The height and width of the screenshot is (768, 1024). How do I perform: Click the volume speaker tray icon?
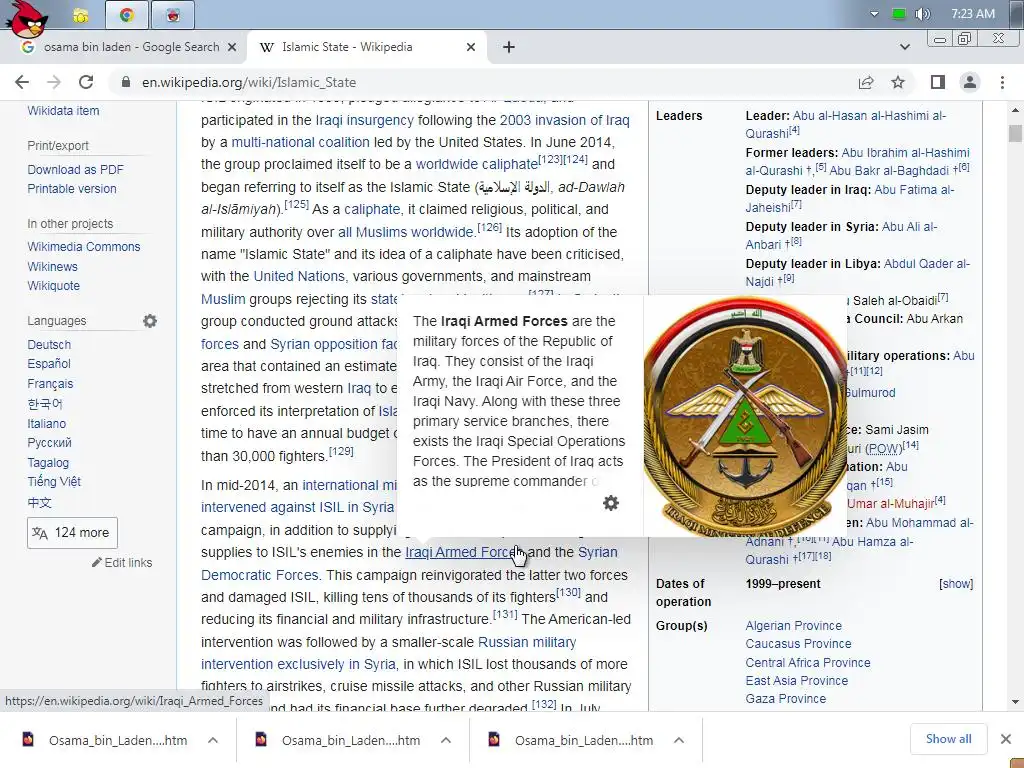point(922,14)
